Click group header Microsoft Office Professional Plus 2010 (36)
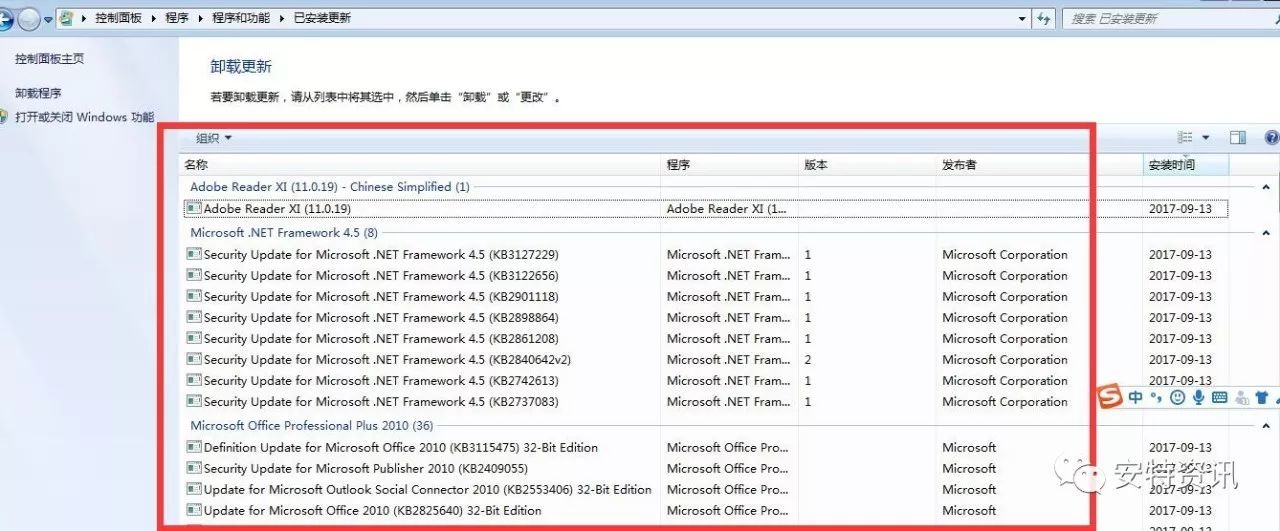Image resolution: width=1280 pixels, height=531 pixels. [311, 425]
